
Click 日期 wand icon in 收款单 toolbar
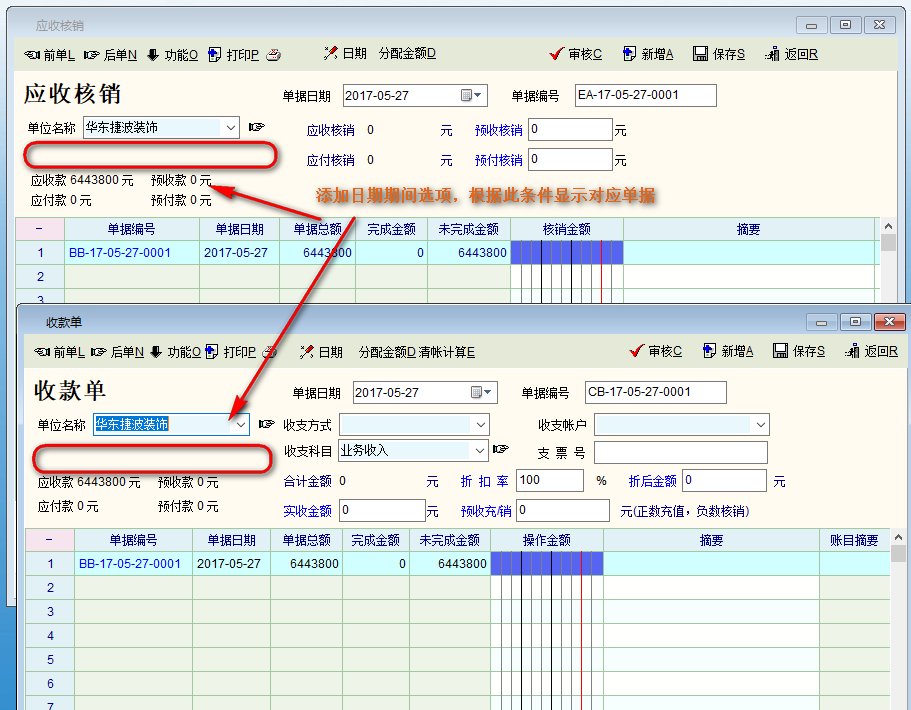[x=306, y=351]
